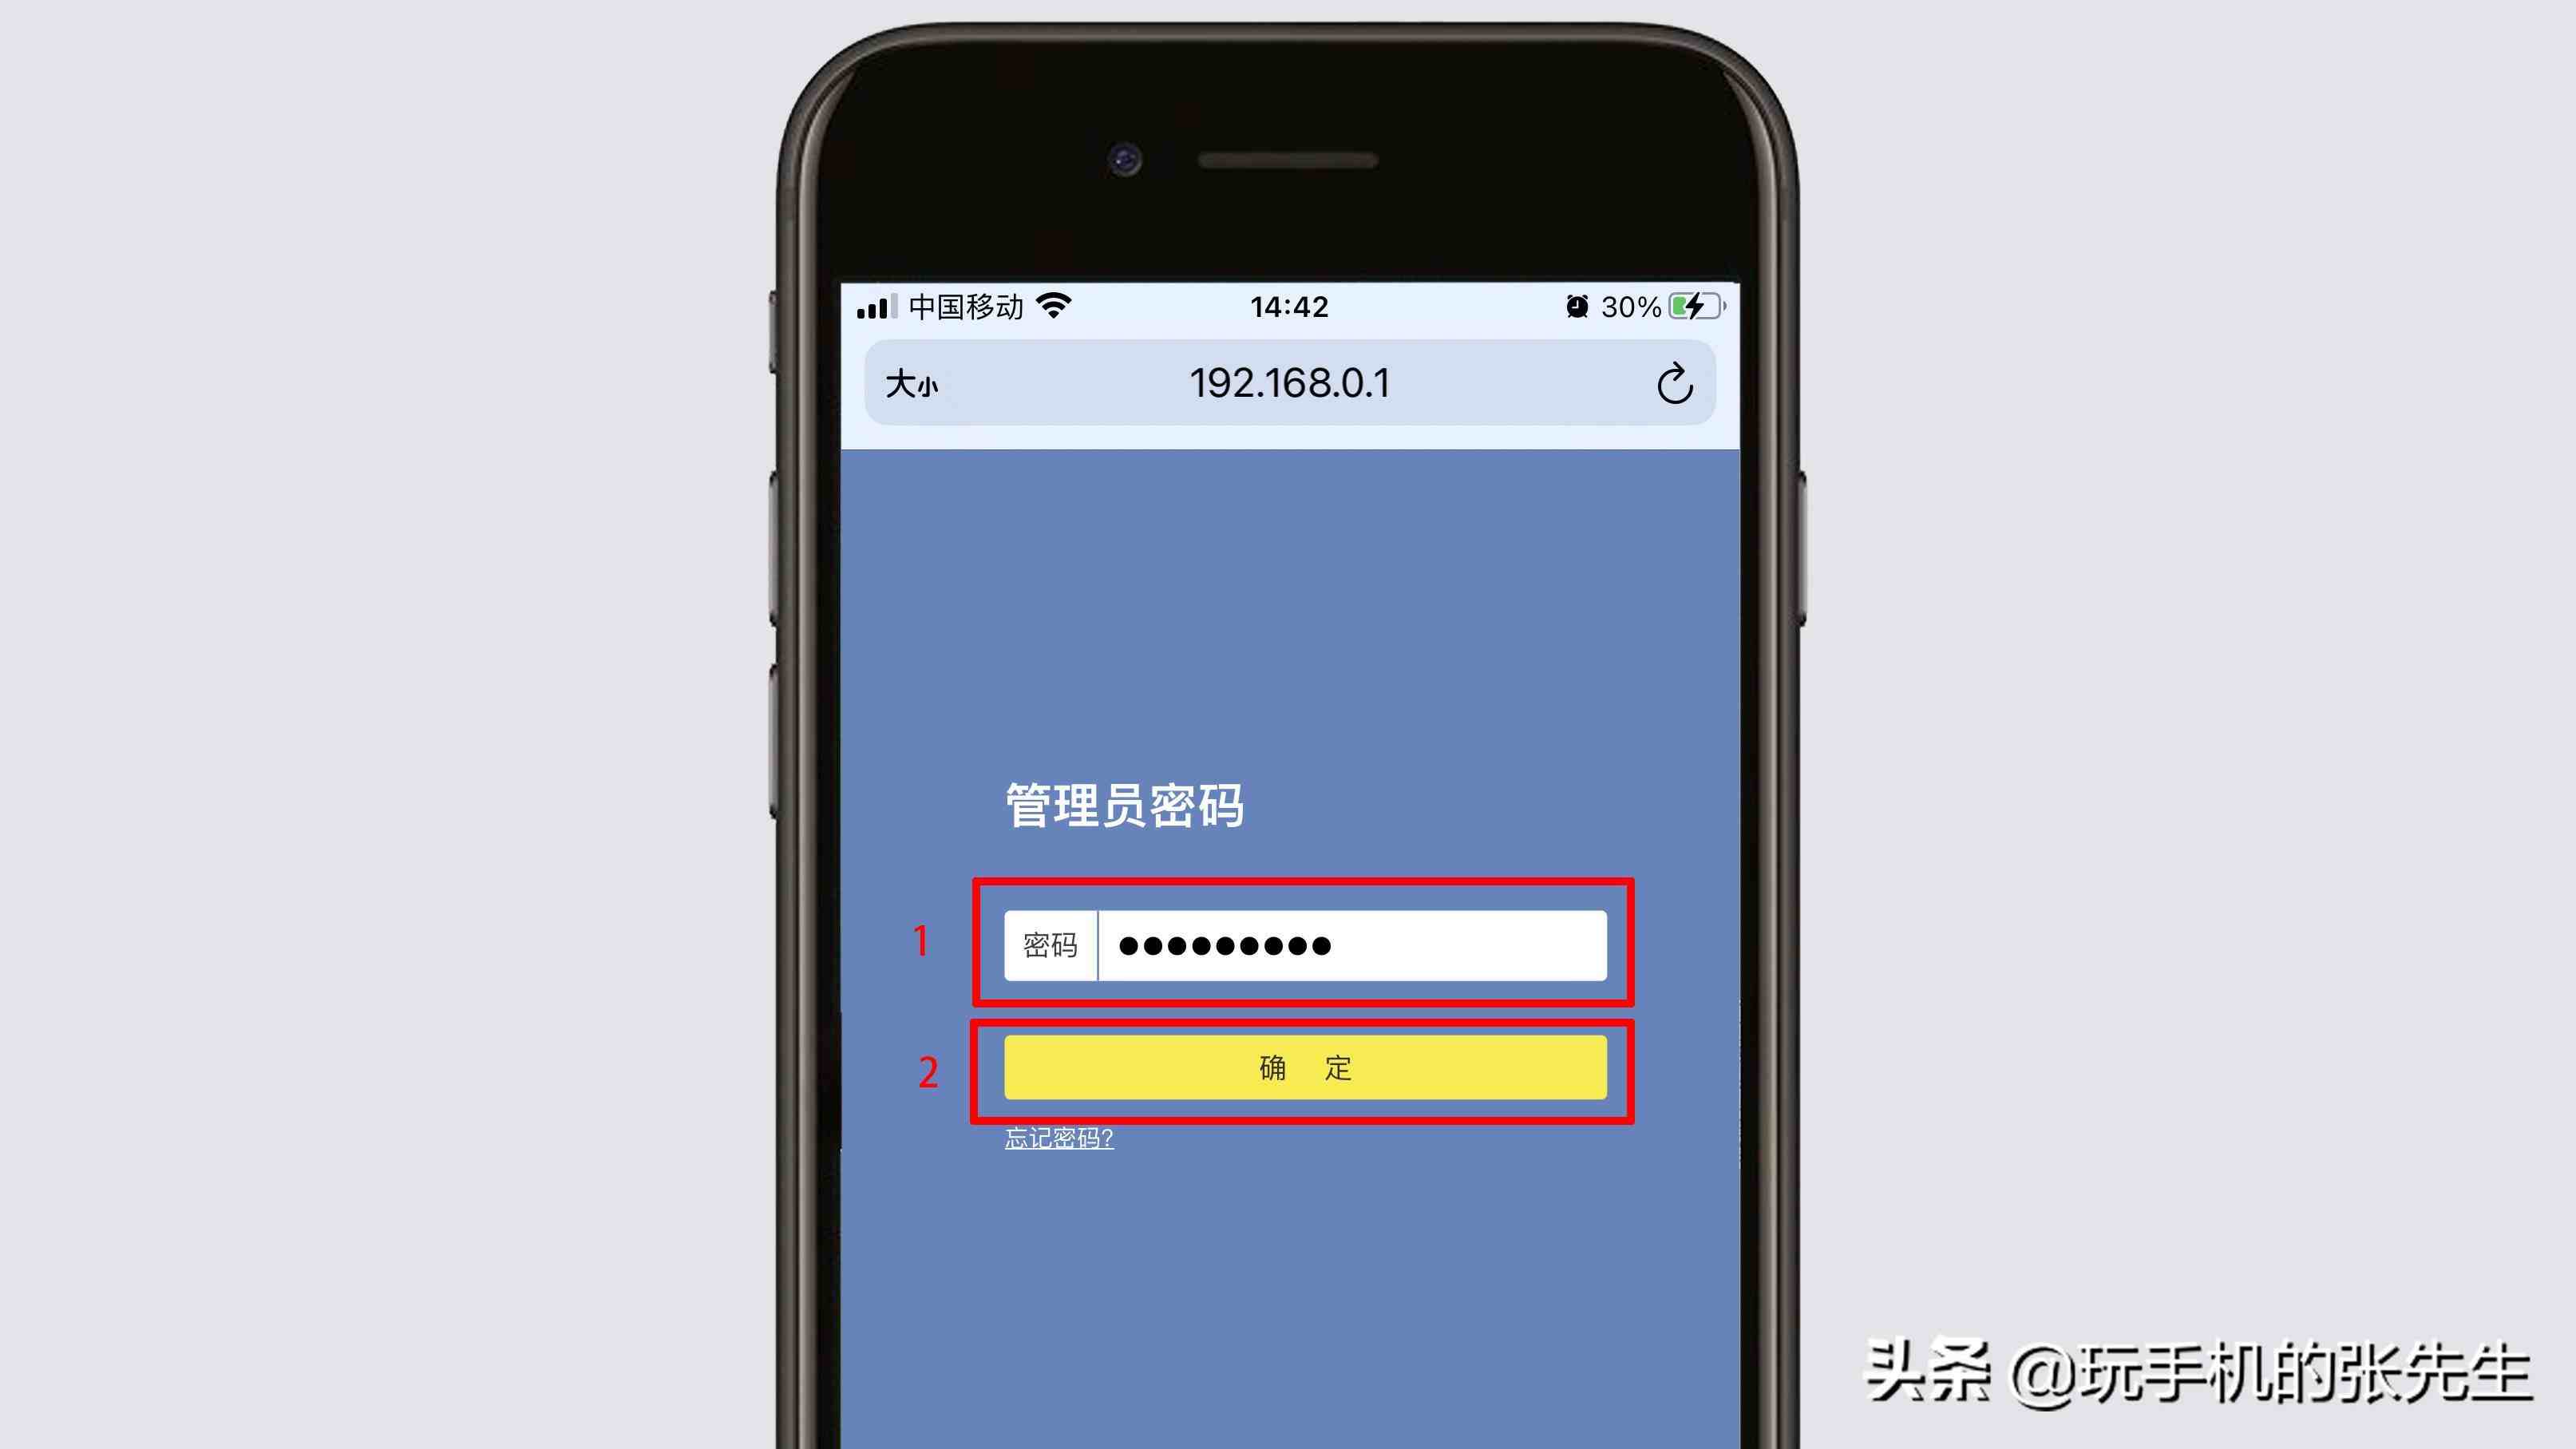The width and height of the screenshot is (2576, 1449).
Task: Click the refresh/reload icon
Action: pos(1674,384)
